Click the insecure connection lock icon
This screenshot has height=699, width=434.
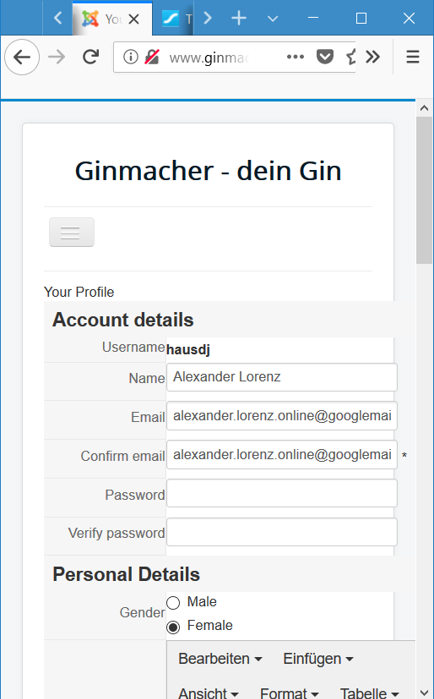tap(152, 57)
